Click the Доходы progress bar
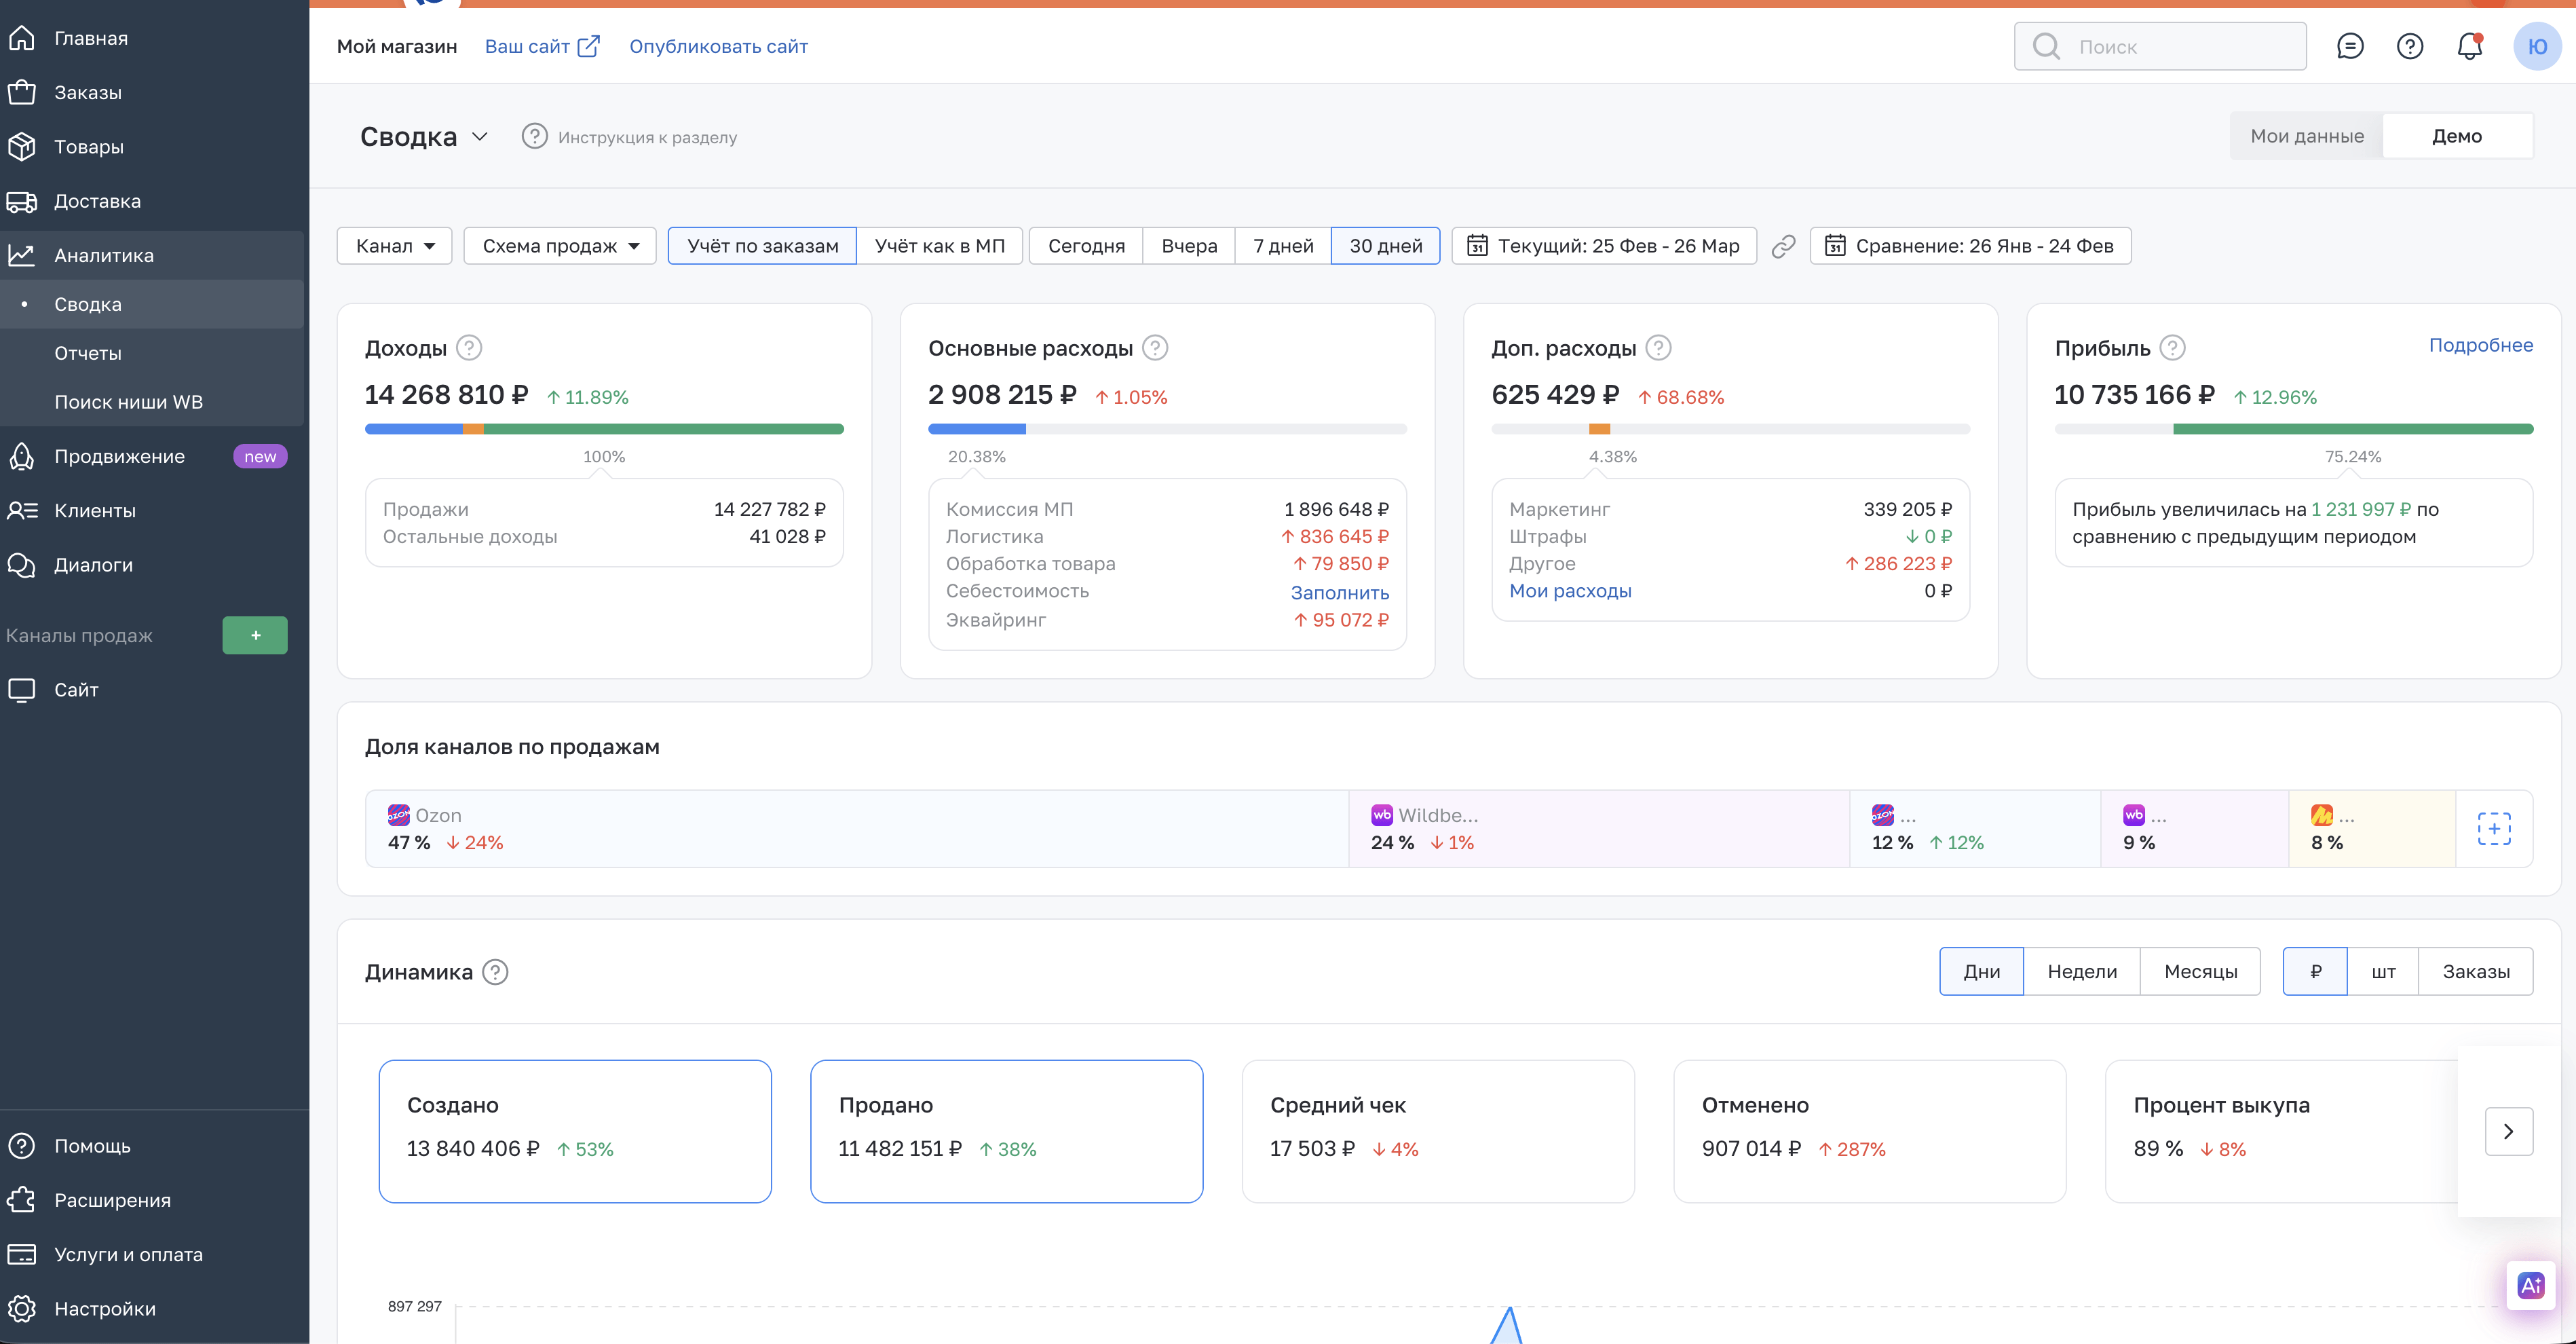The width and height of the screenshot is (2576, 1344). pos(604,429)
